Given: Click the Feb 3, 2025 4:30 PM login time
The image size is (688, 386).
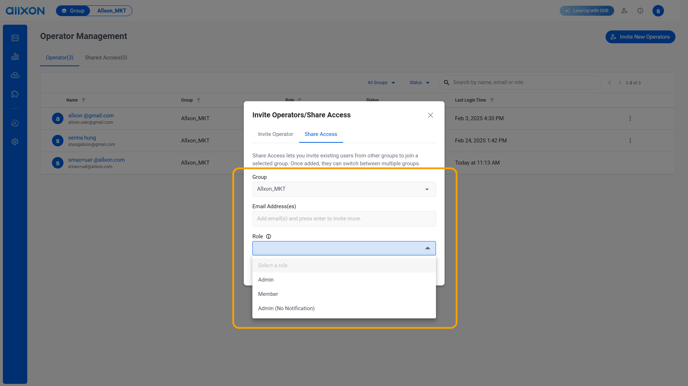Looking at the screenshot, I should pyautogui.click(x=479, y=118).
